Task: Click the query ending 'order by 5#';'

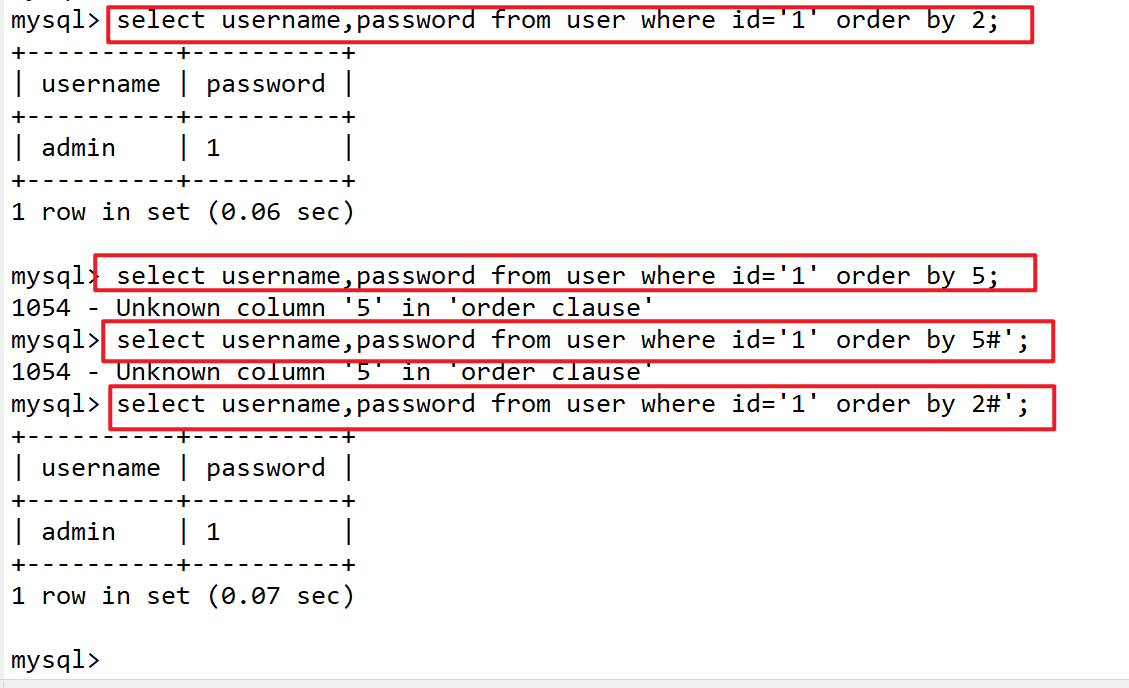Action: coord(573,340)
